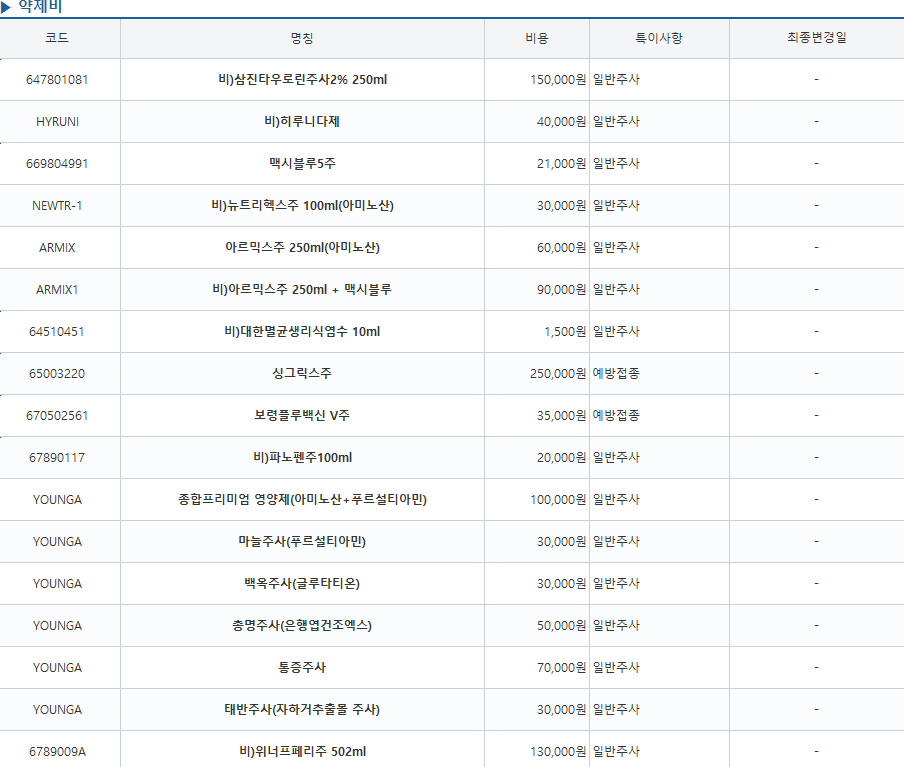Click 종합프리미엄 영양제(아미노산+푸르설티아민) name
Viewport: 904px width, 767px height.
[x=302, y=500]
